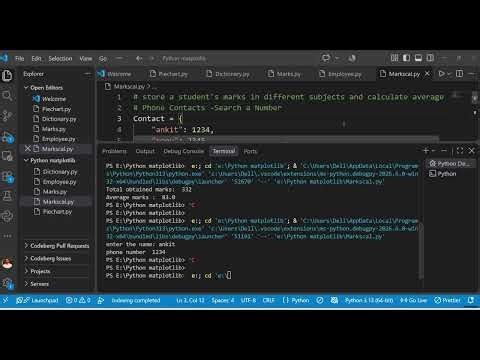Open the Explorer view in activity bar

click(x=7, y=76)
